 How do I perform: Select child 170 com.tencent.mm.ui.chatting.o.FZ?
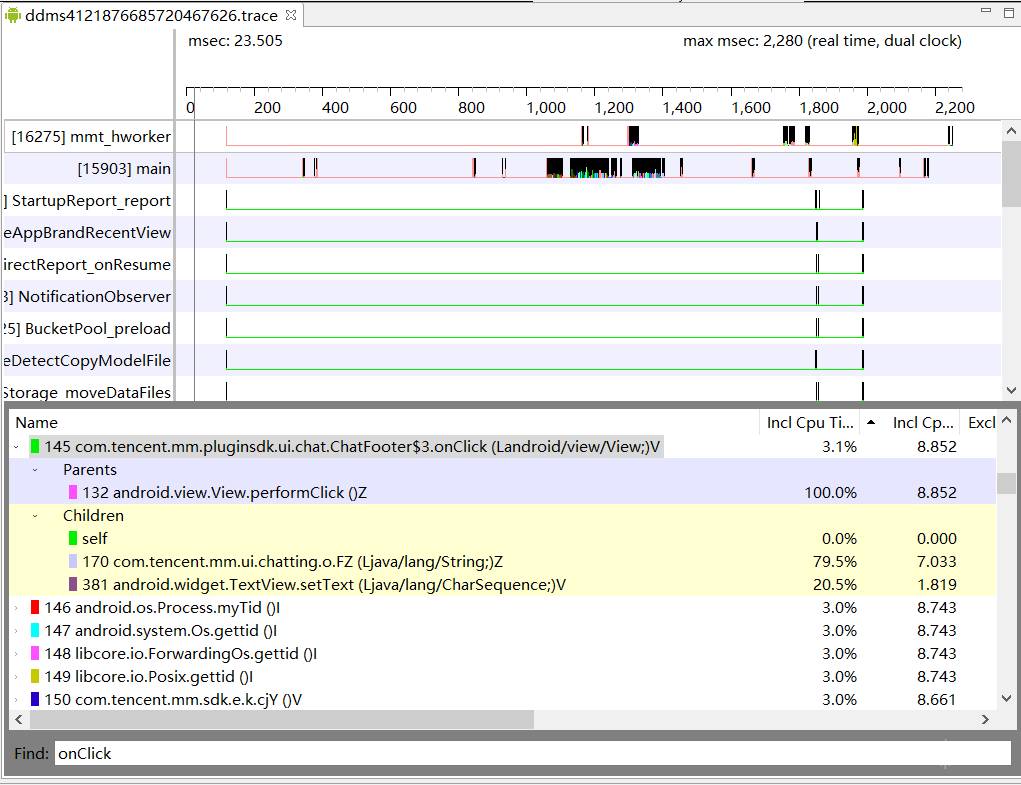(502, 561)
